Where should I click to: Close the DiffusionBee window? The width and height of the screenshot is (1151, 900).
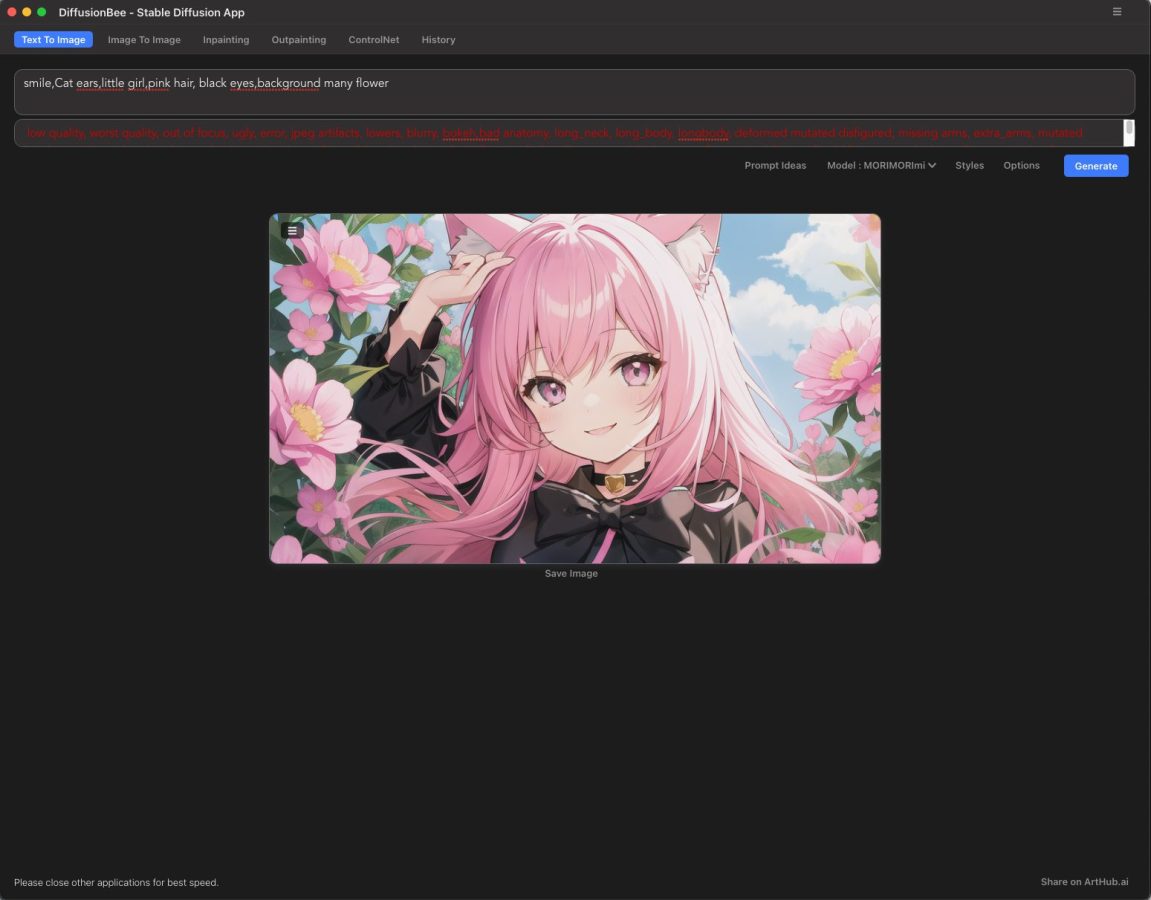[x=12, y=12]
